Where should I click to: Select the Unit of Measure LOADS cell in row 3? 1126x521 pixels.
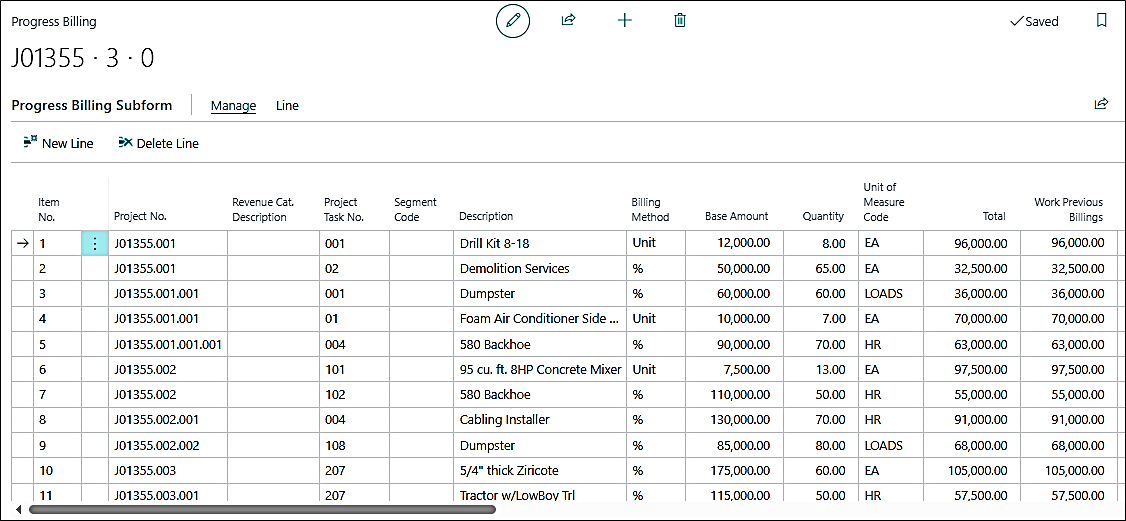[x=889, y=294]
